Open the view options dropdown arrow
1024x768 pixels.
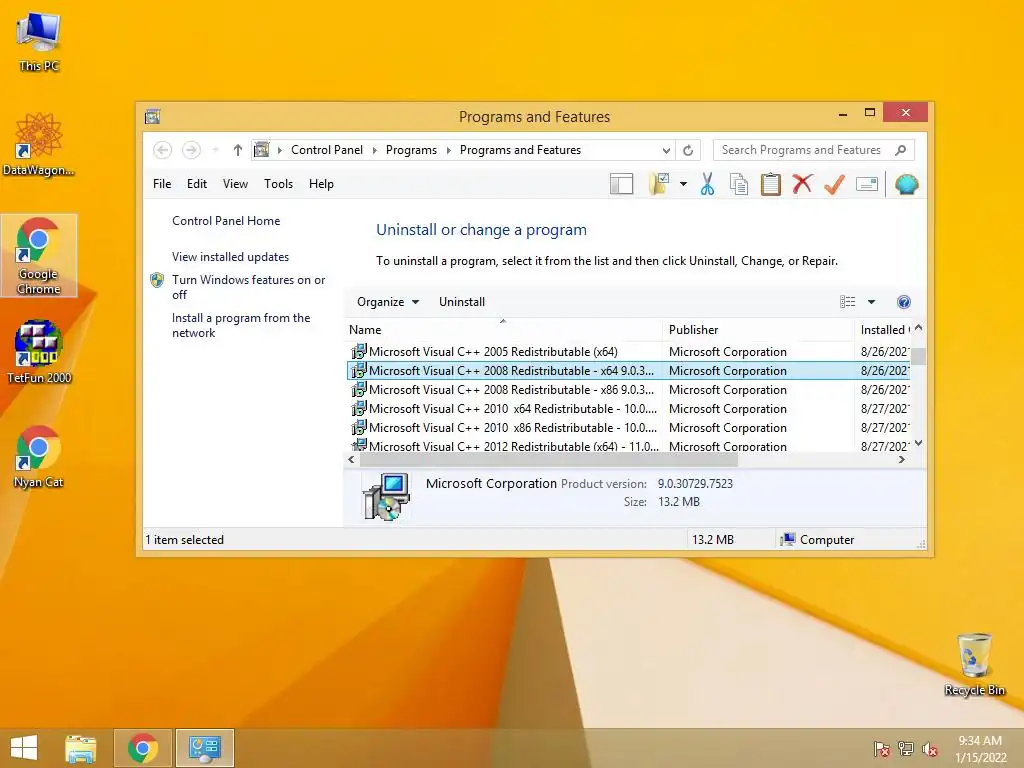(x=871, y=302)
